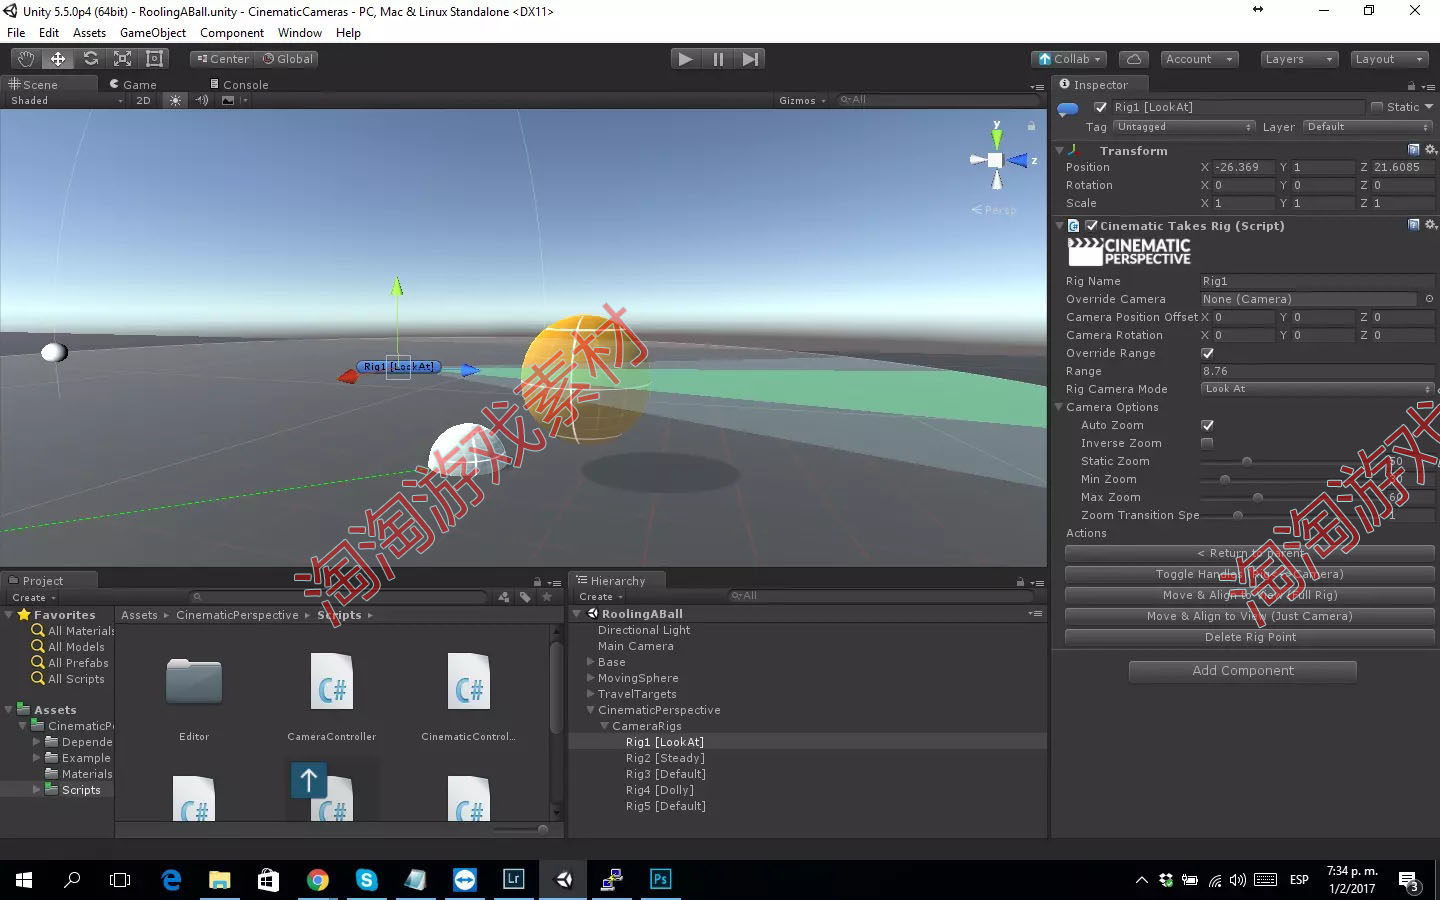Screen dimensions: 1440x900
Task: Select the Rect Transform tool
Action: [x=153, y=58]
